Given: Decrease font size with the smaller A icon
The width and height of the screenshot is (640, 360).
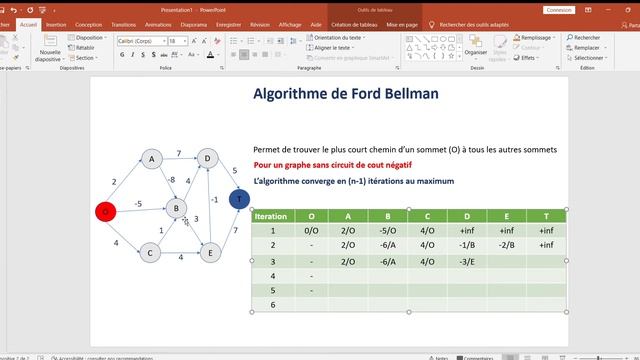Looking at the screenshot, I should [x=204, y=41].
